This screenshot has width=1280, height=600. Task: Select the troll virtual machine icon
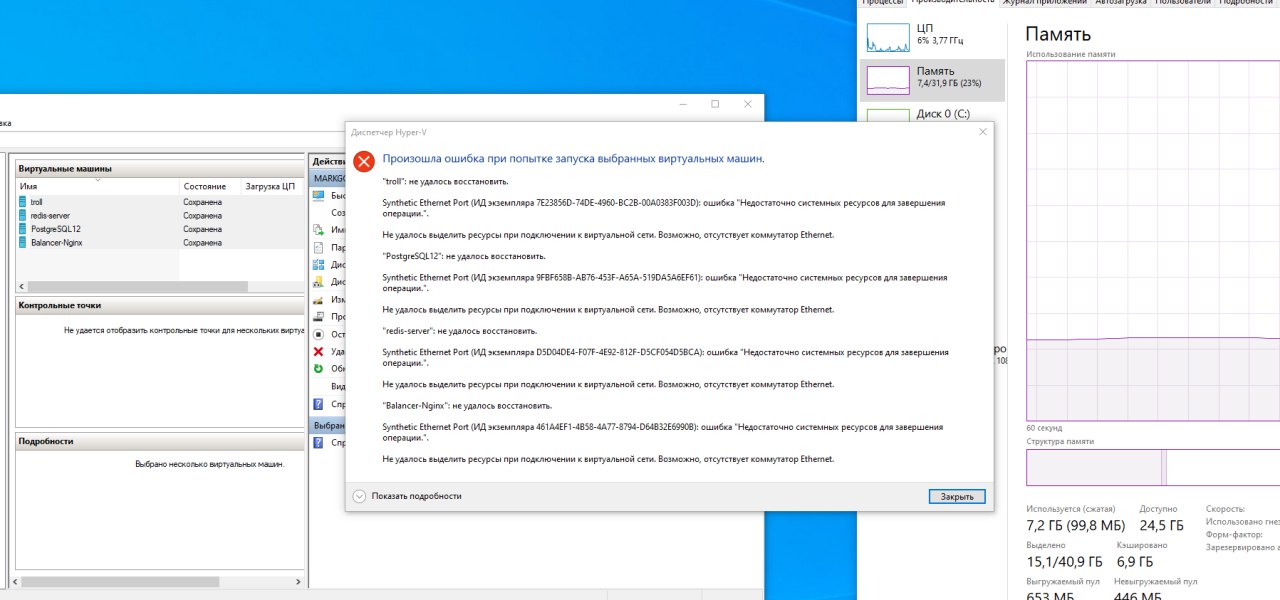[23, 202]
